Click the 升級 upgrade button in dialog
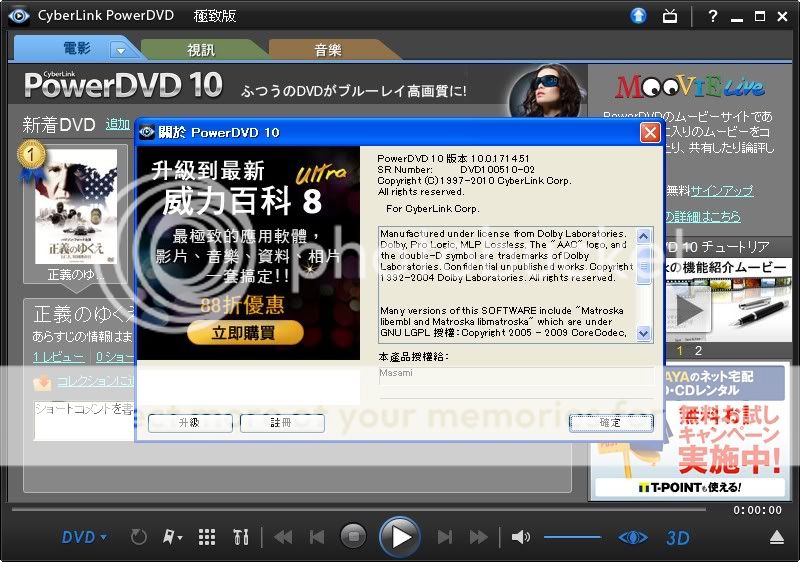This screenshot has width=800, height=562. coord(190,423)
